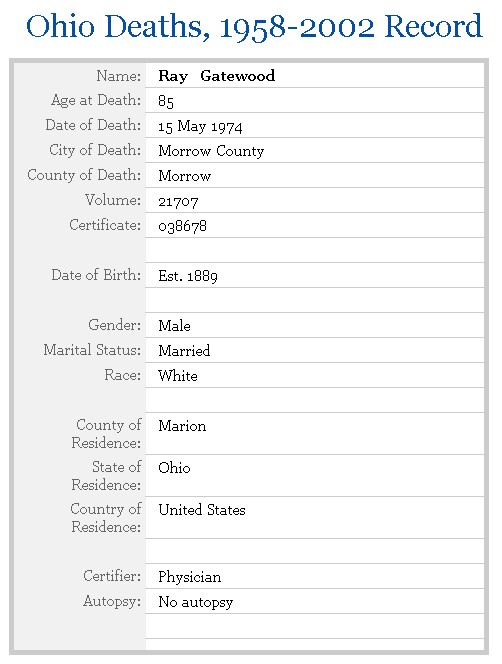The height and width of the screenshot is (664, 502).
Task: Click the Morrow County city of death value
Action: pos(211,151)
